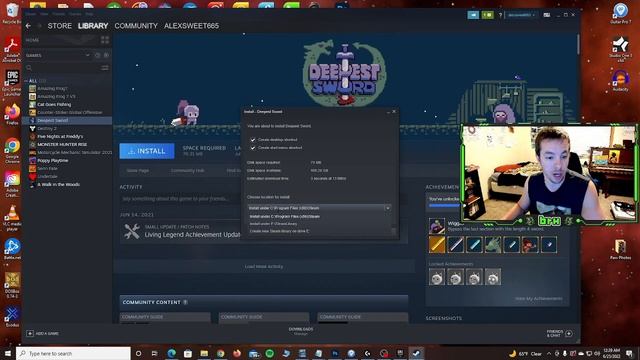The width and height of the screenshot is (640, 360).
Task: Select A Walk in the Woods
Action: tap(58, 184)
